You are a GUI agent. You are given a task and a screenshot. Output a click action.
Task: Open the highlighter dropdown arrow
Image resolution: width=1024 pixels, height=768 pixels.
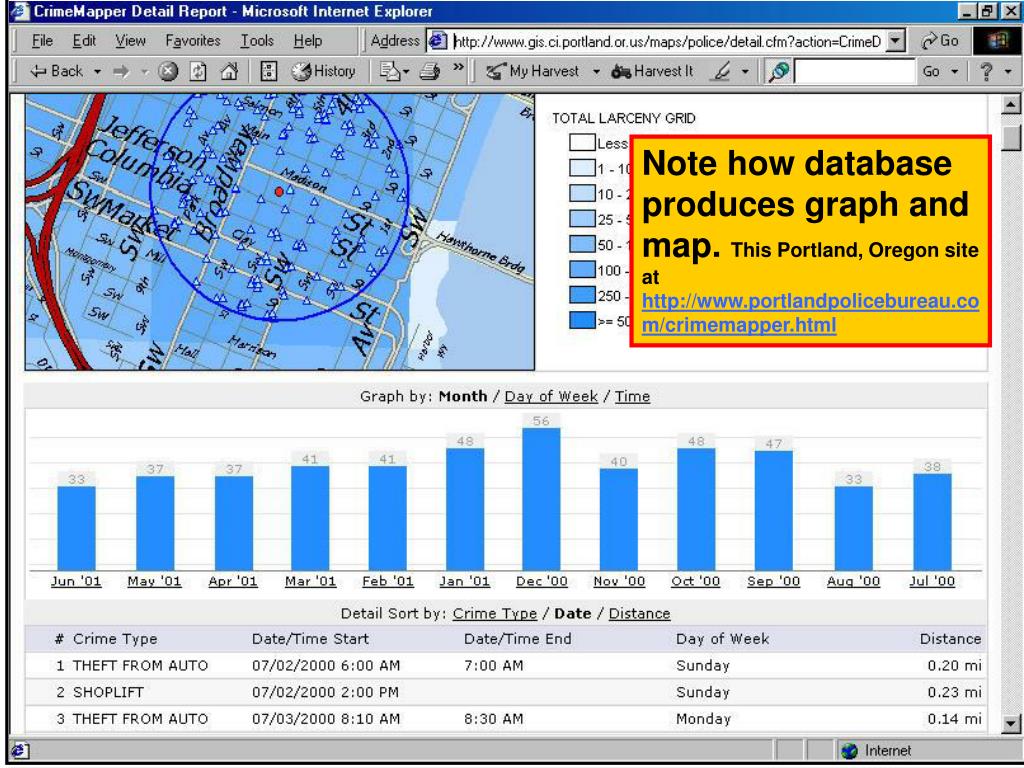[745, 72]
